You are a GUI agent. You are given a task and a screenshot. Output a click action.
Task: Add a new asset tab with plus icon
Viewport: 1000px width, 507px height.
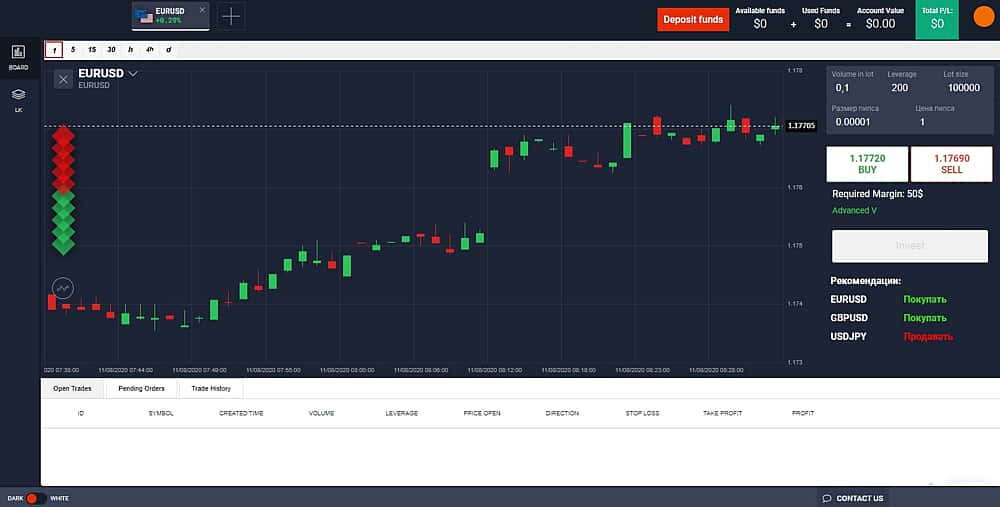point(230,16)
